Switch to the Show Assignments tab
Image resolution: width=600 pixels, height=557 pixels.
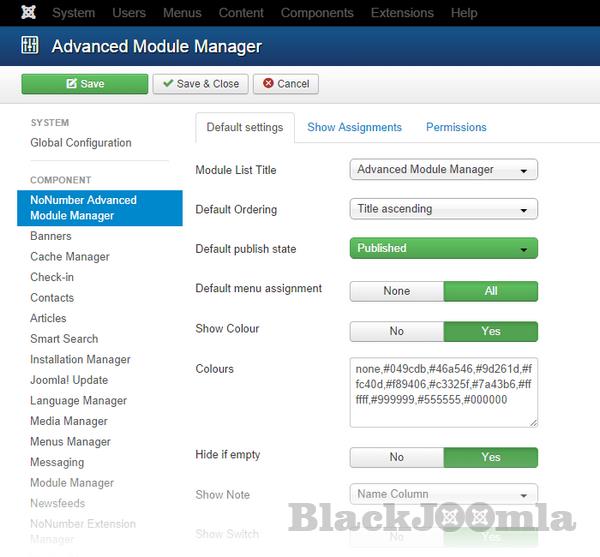click(354, 127)
